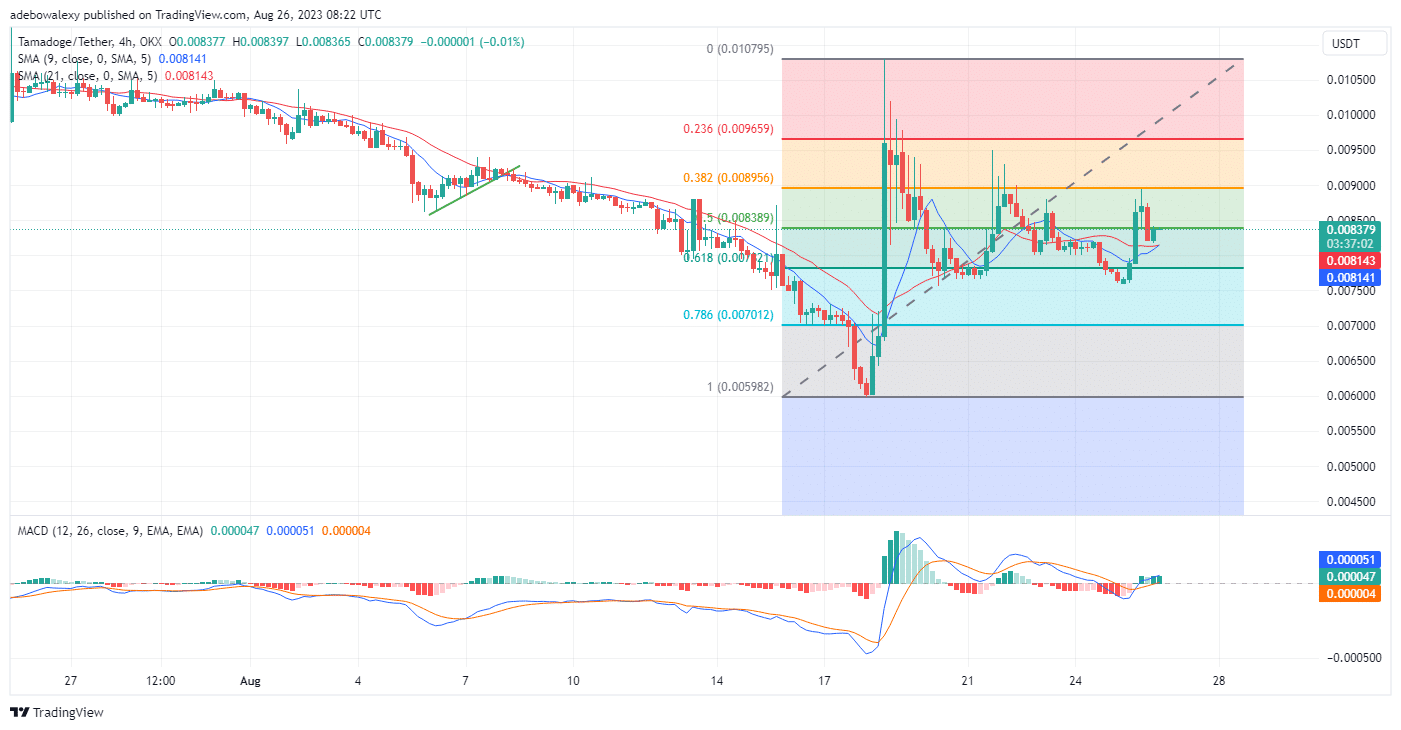Click the green MACD histogram tag 0.000047 on axis
Screen dimensions: 1401x730
click(1351, 576)
